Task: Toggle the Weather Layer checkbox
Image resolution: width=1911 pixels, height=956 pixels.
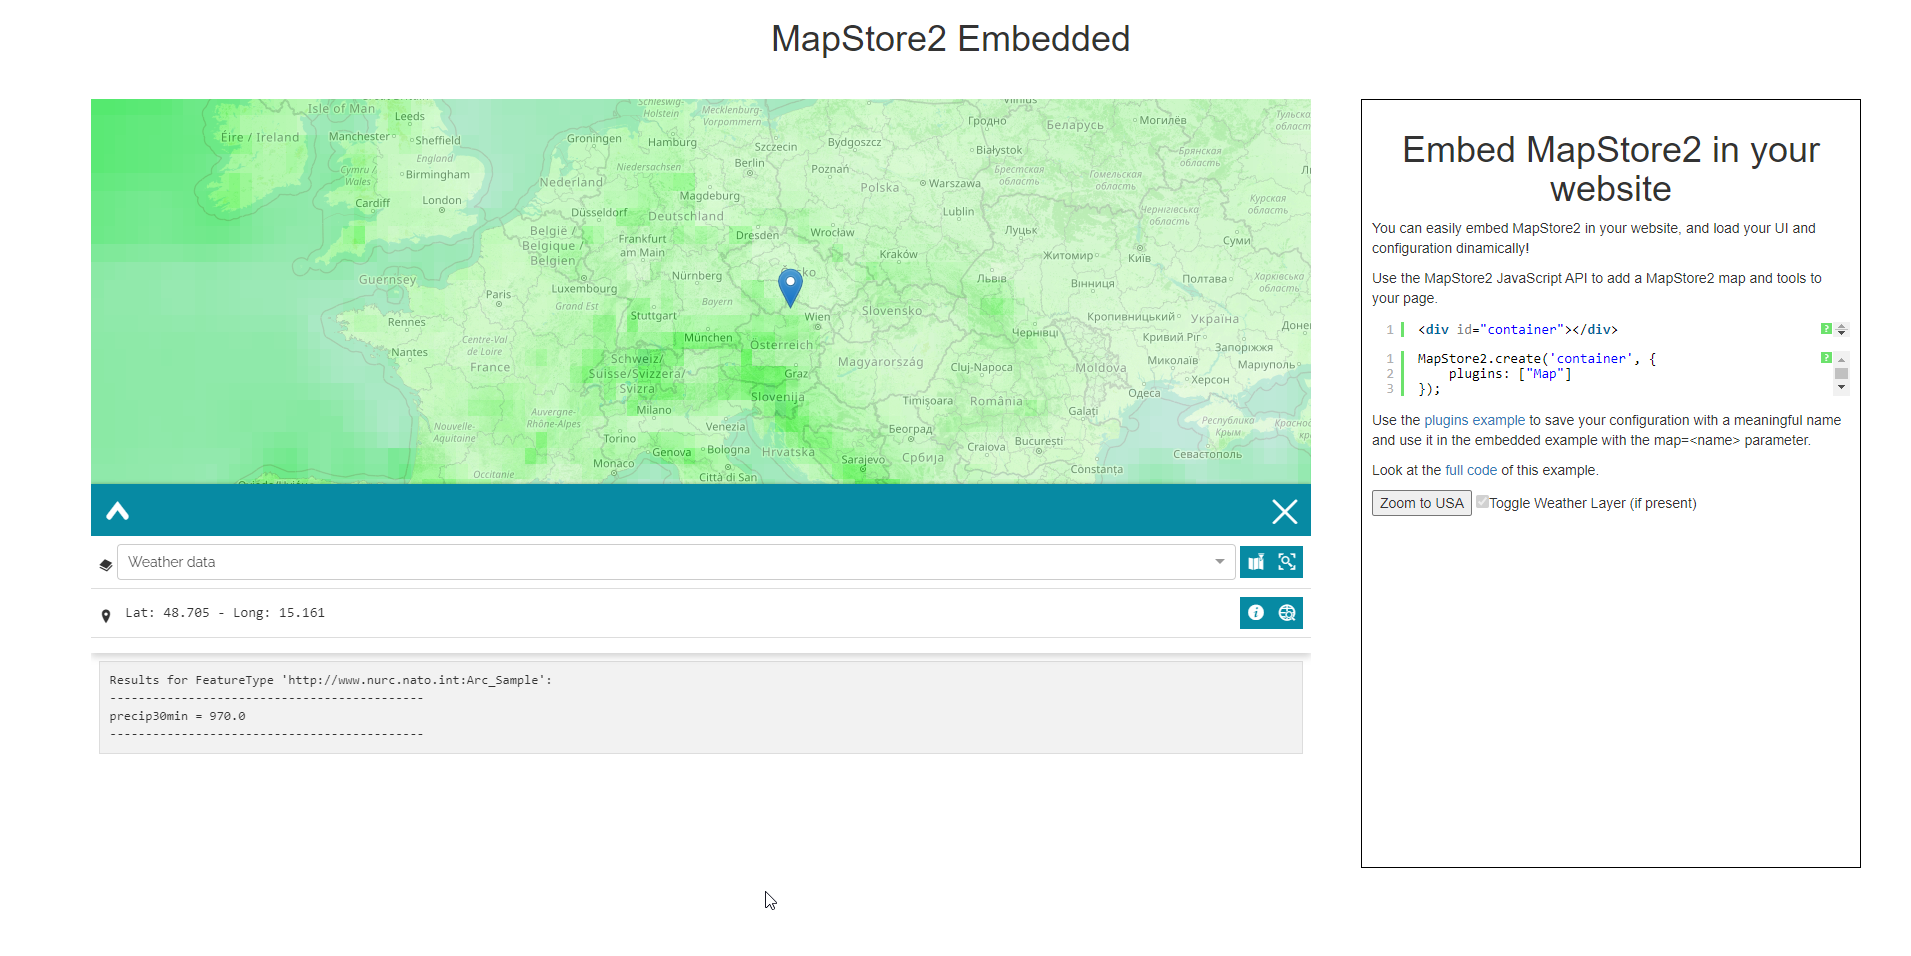Action: click(x=1482, y=502)
